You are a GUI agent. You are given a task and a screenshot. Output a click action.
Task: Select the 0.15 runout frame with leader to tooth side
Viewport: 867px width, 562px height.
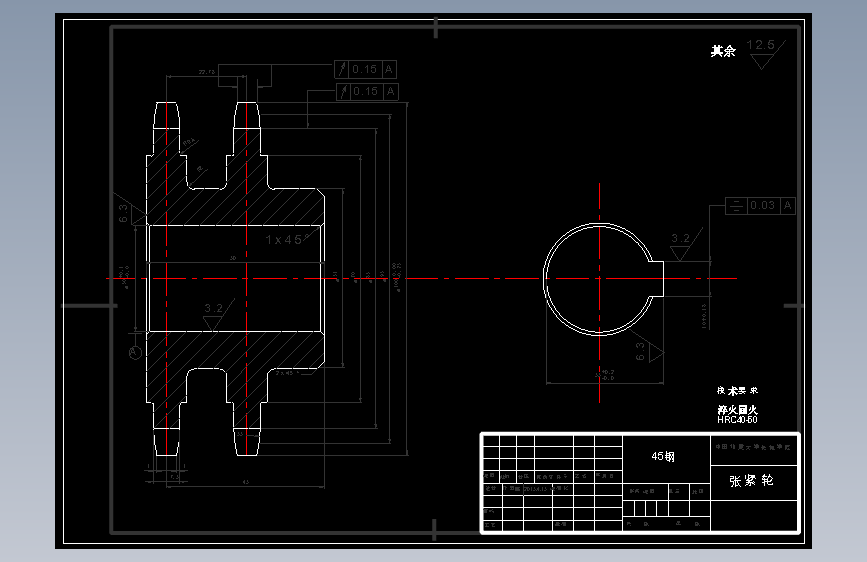(x=367, y=91)
